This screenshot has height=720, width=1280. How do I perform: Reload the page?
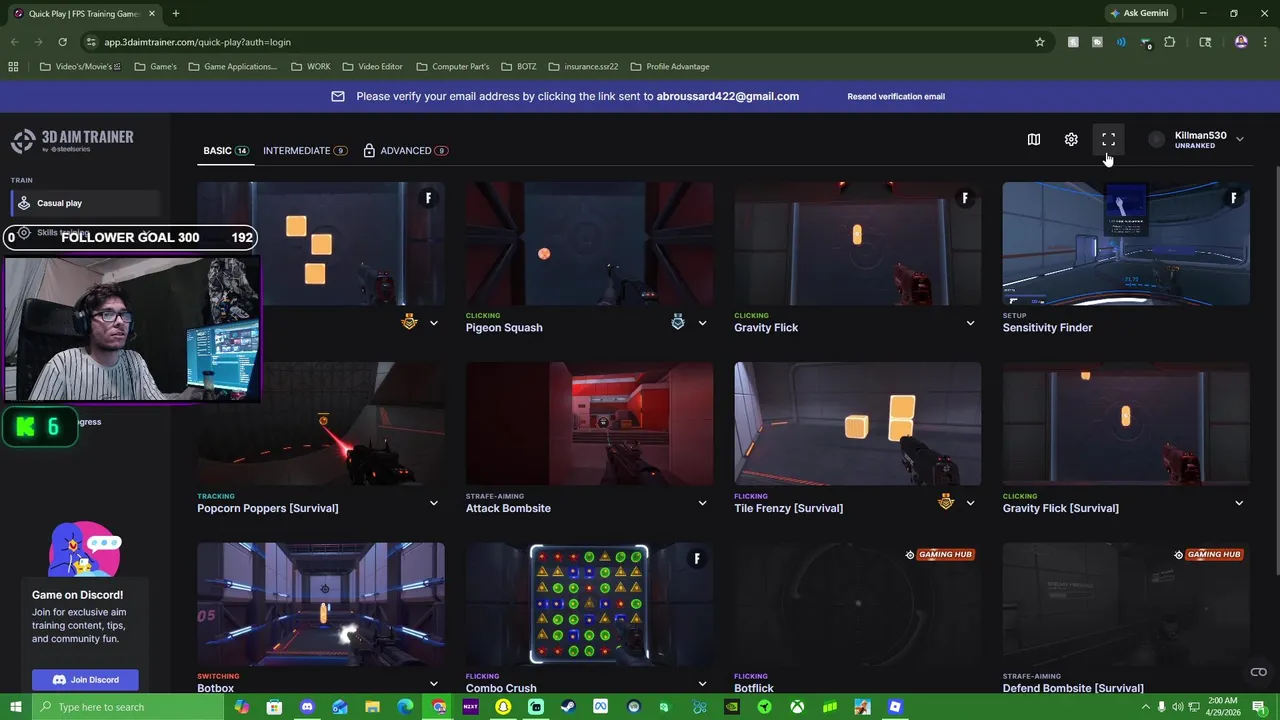coord(62,42)
